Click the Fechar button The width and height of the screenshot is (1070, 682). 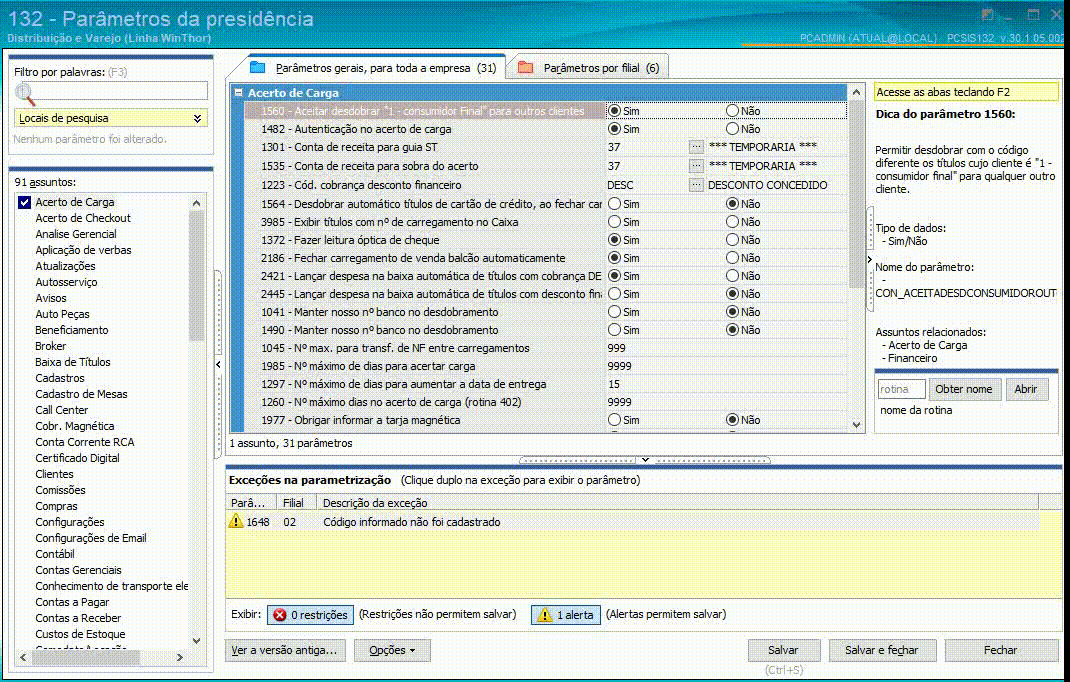[x=1000, y=651]
